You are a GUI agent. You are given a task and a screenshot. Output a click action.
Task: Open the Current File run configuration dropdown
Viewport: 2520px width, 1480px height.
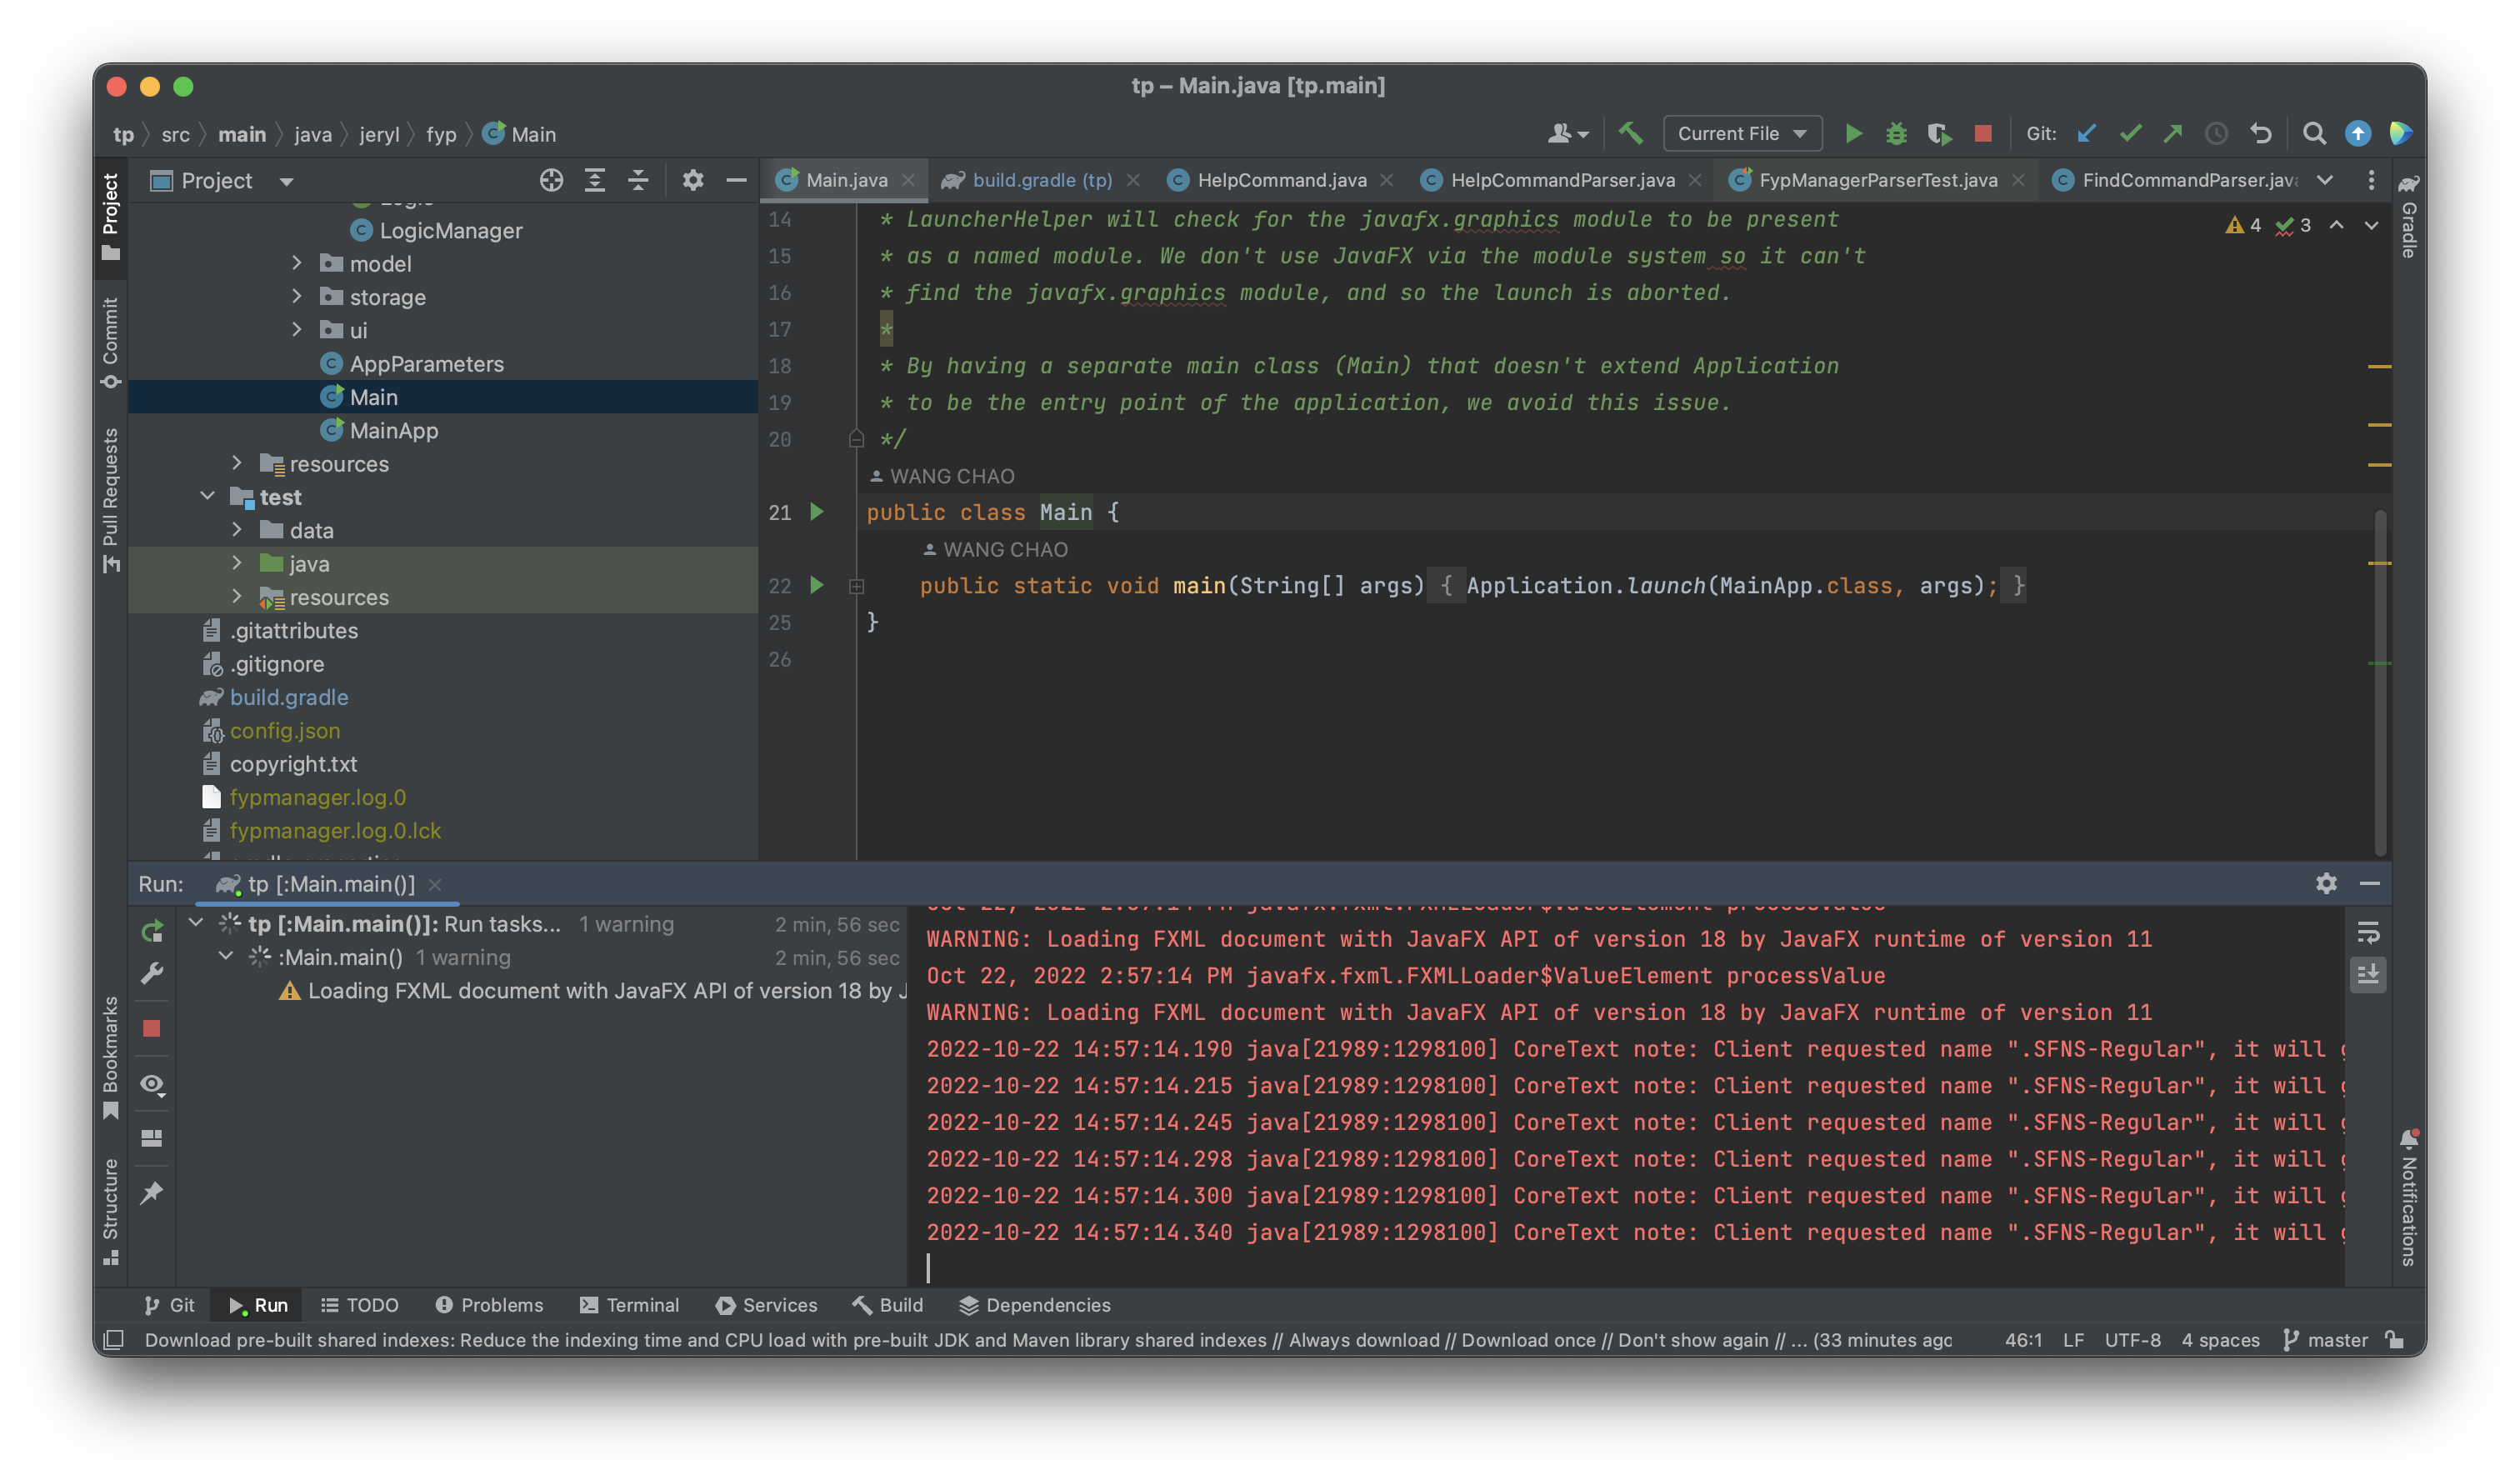(x=1741, y=133)
